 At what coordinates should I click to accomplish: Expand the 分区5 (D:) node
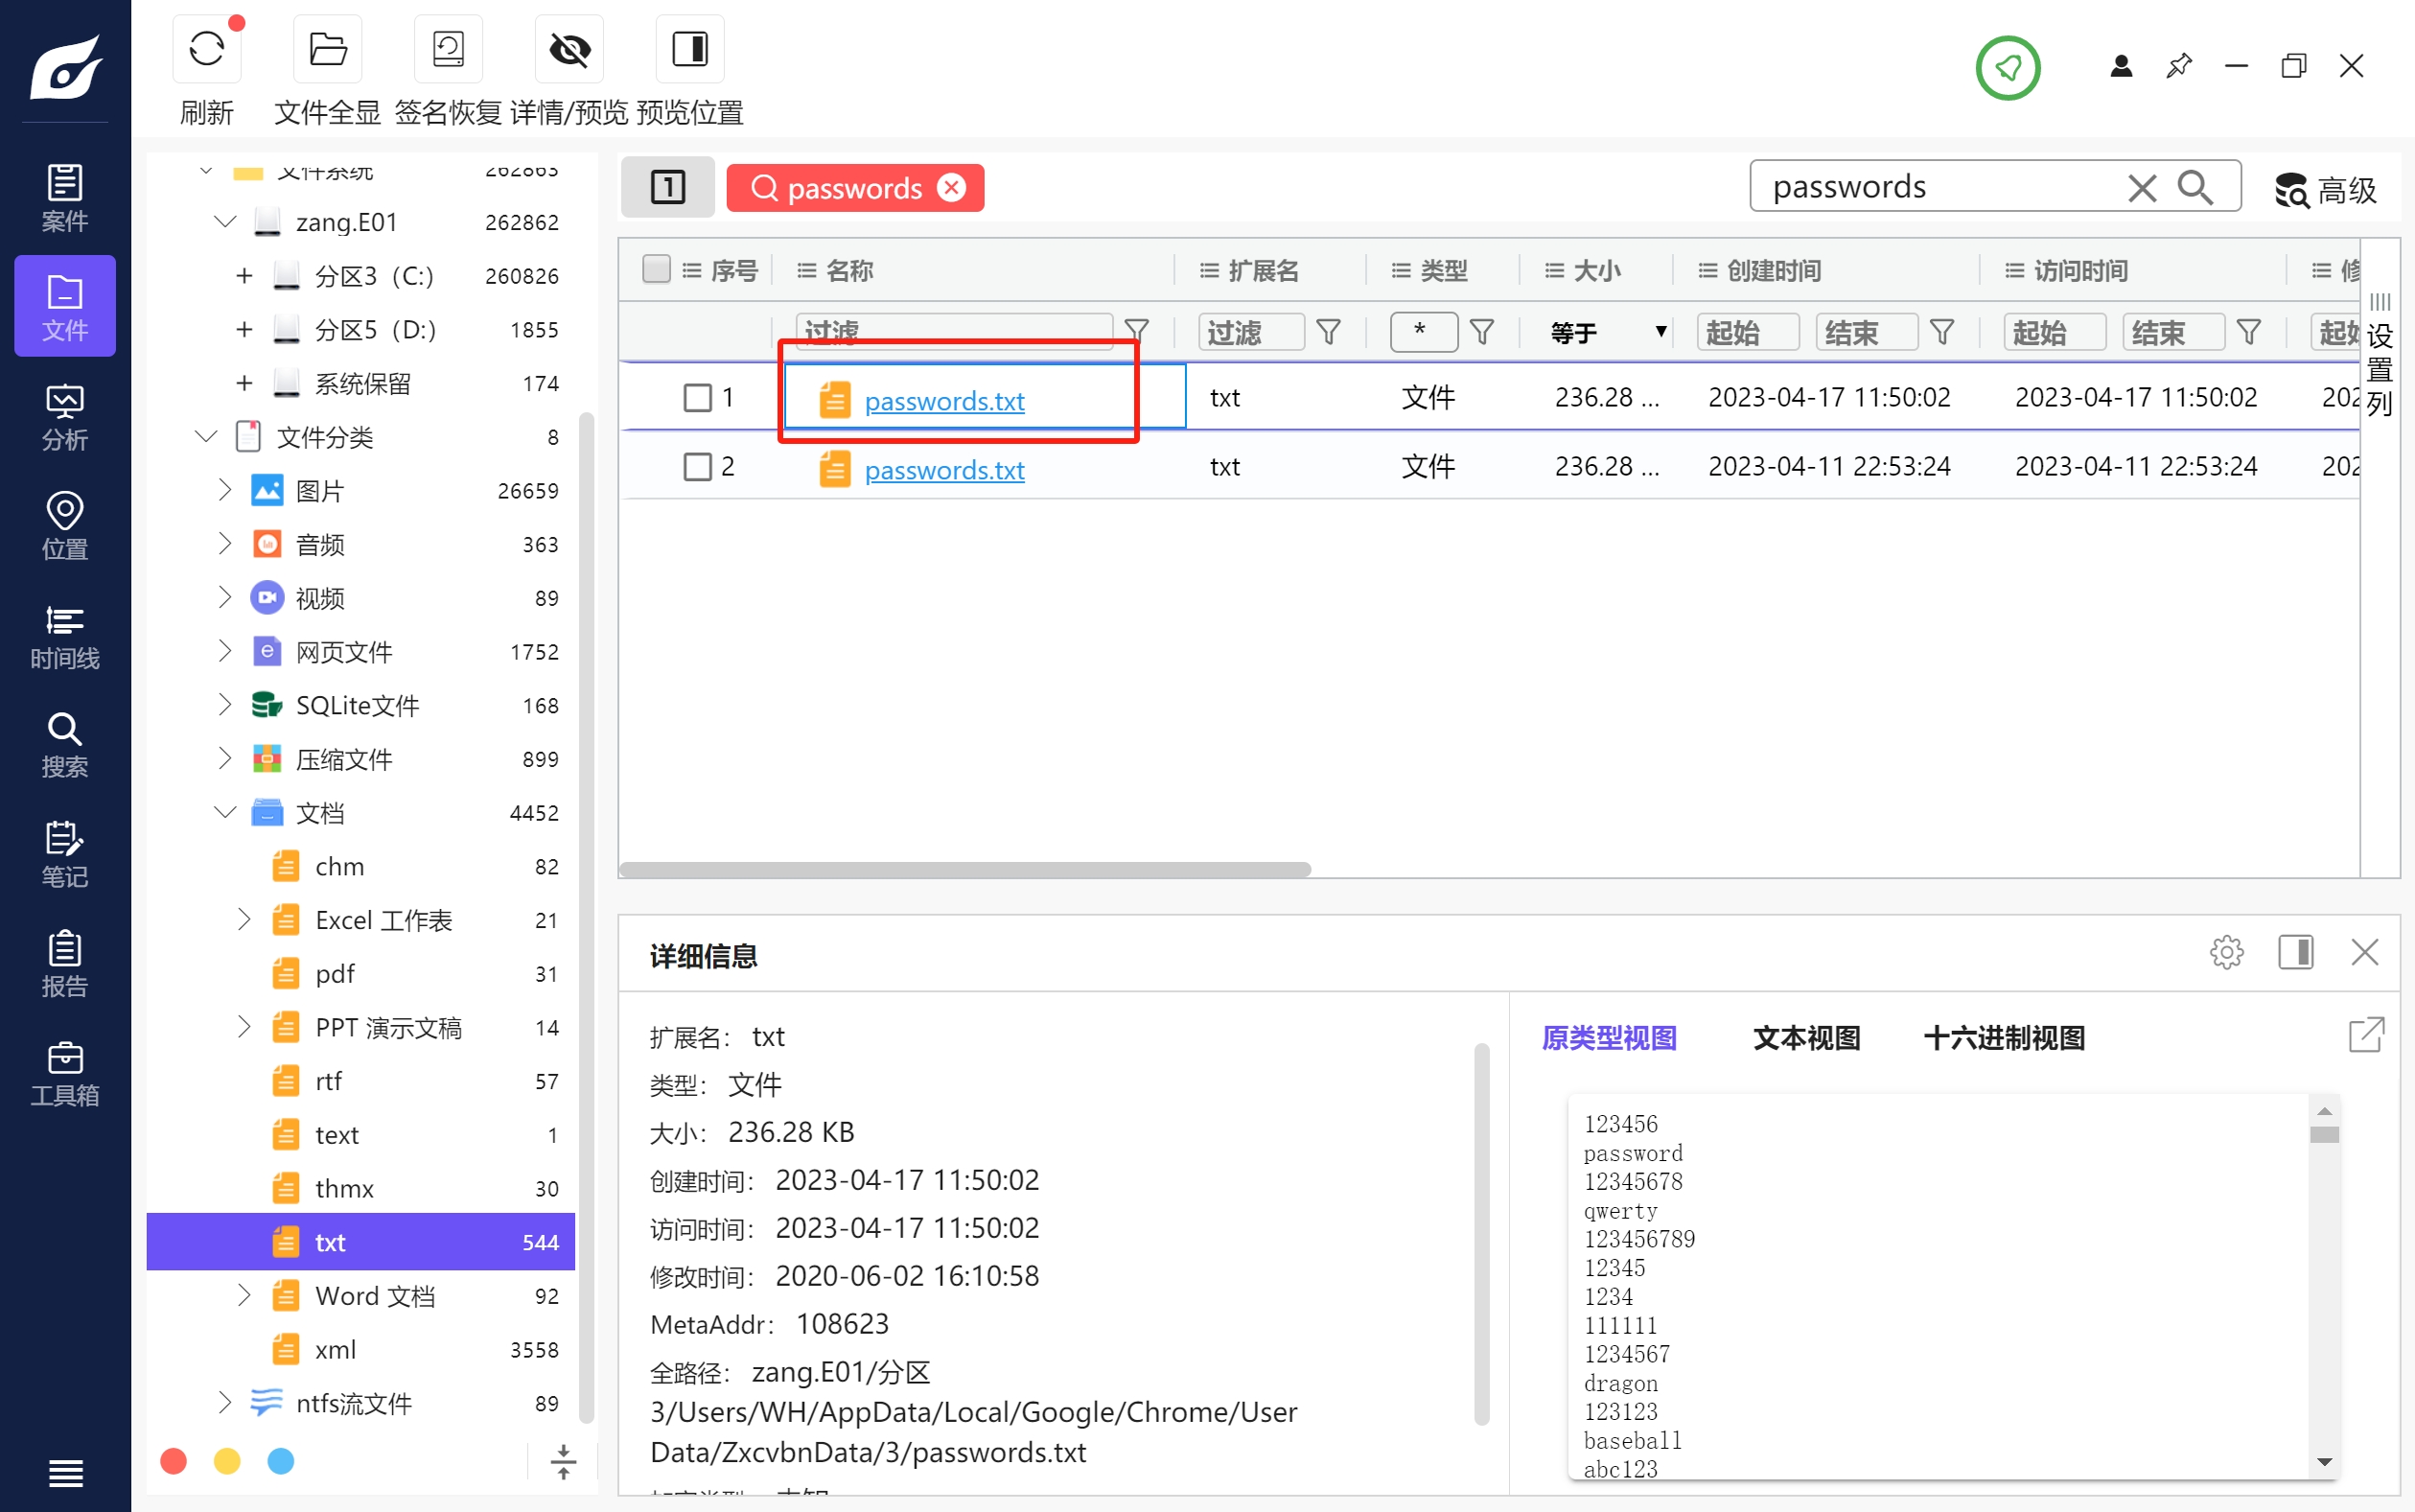244,329
